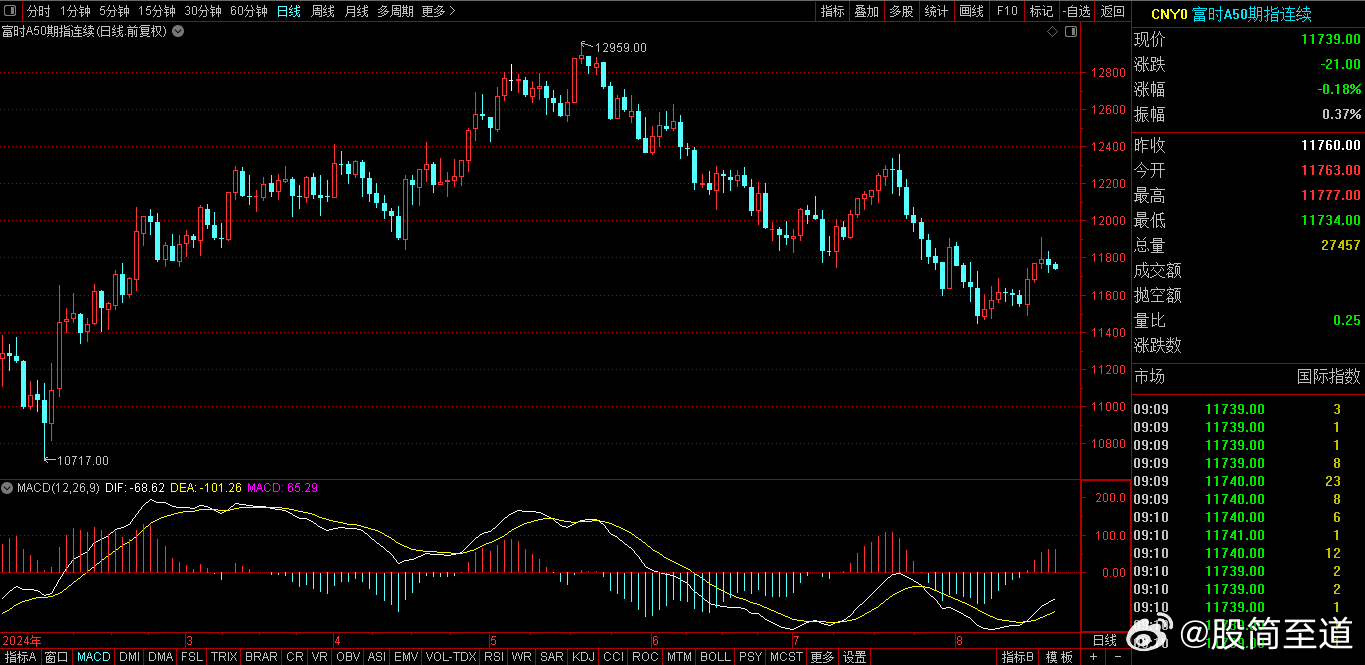1365x665 pixels.
Task: Click the panel layout icon at top-left
Action: point(11,11)
